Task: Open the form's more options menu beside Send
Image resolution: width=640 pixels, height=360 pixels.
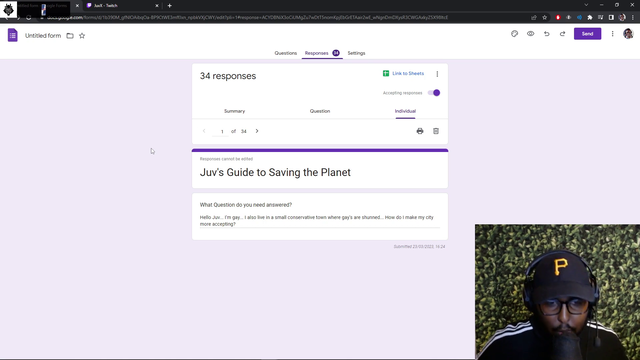Action: 612,34
